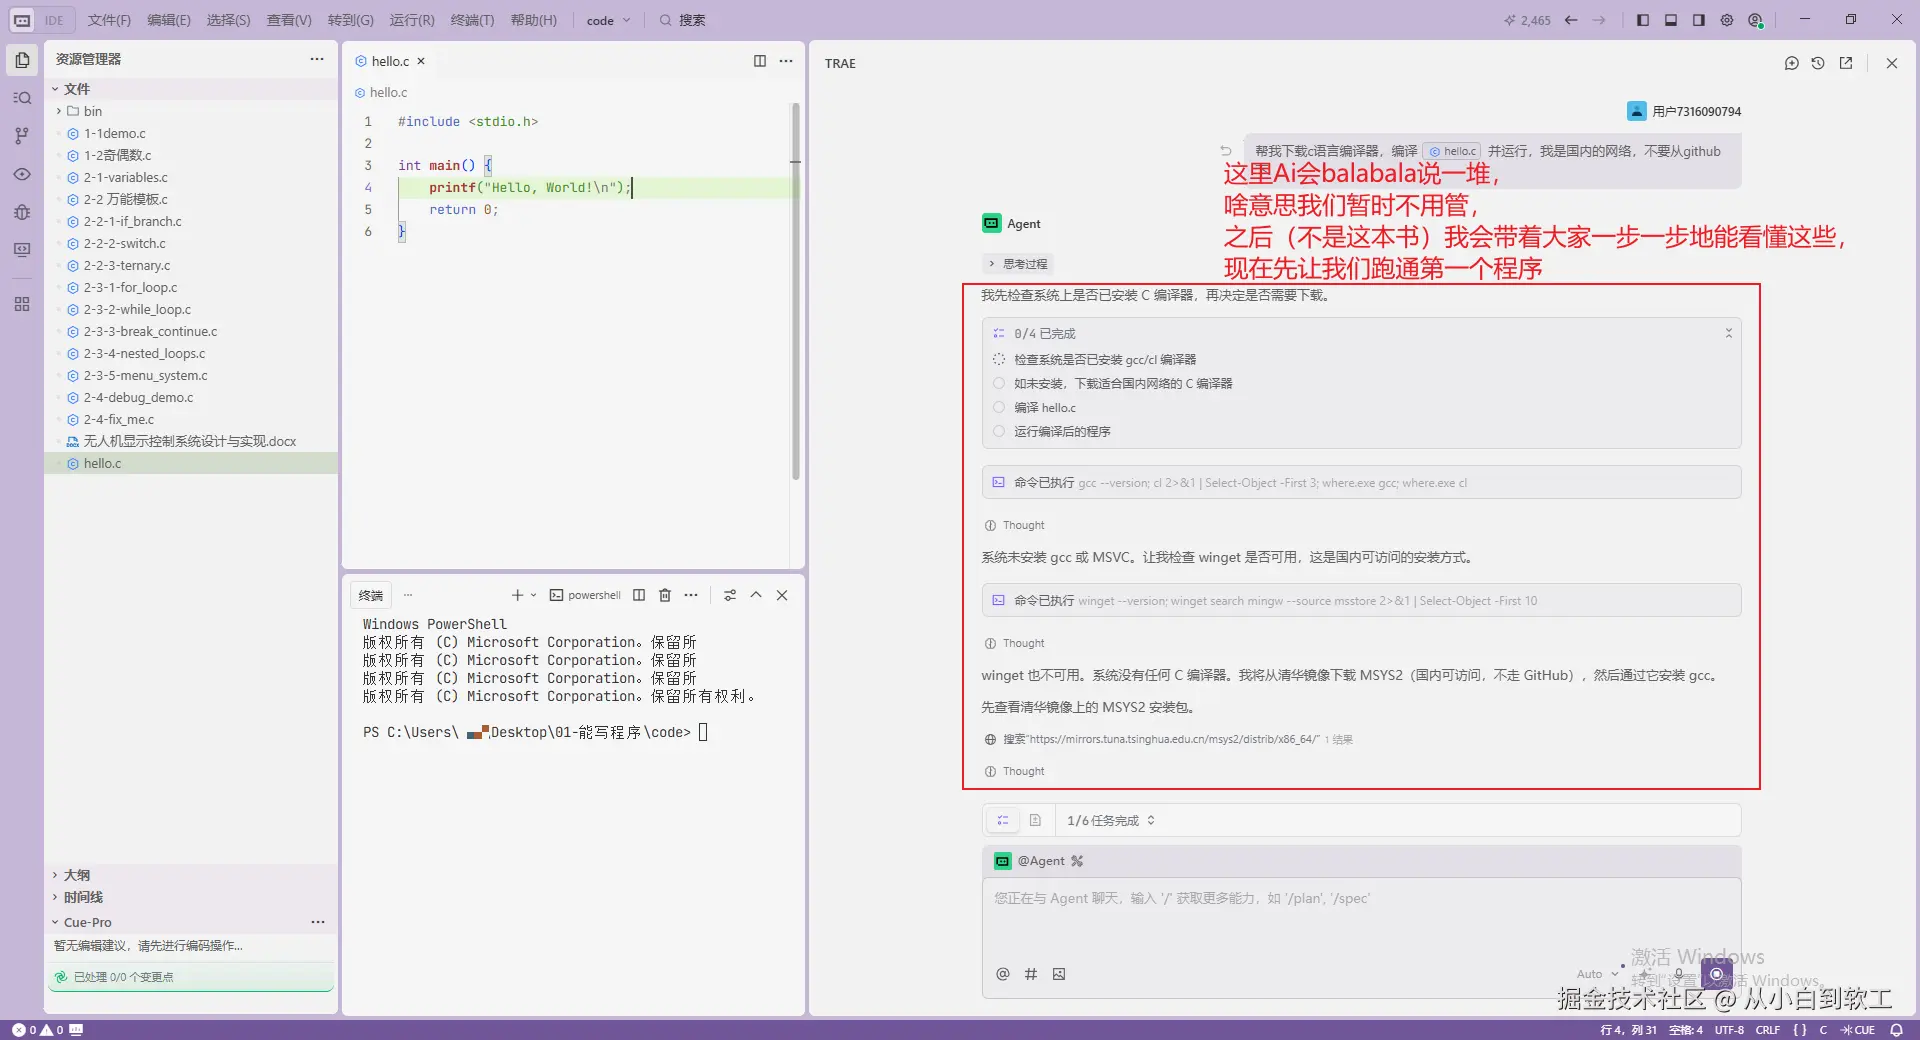
Task: Open the Run and Debug view
Action: pyautogui.click(x=22, y=212)
